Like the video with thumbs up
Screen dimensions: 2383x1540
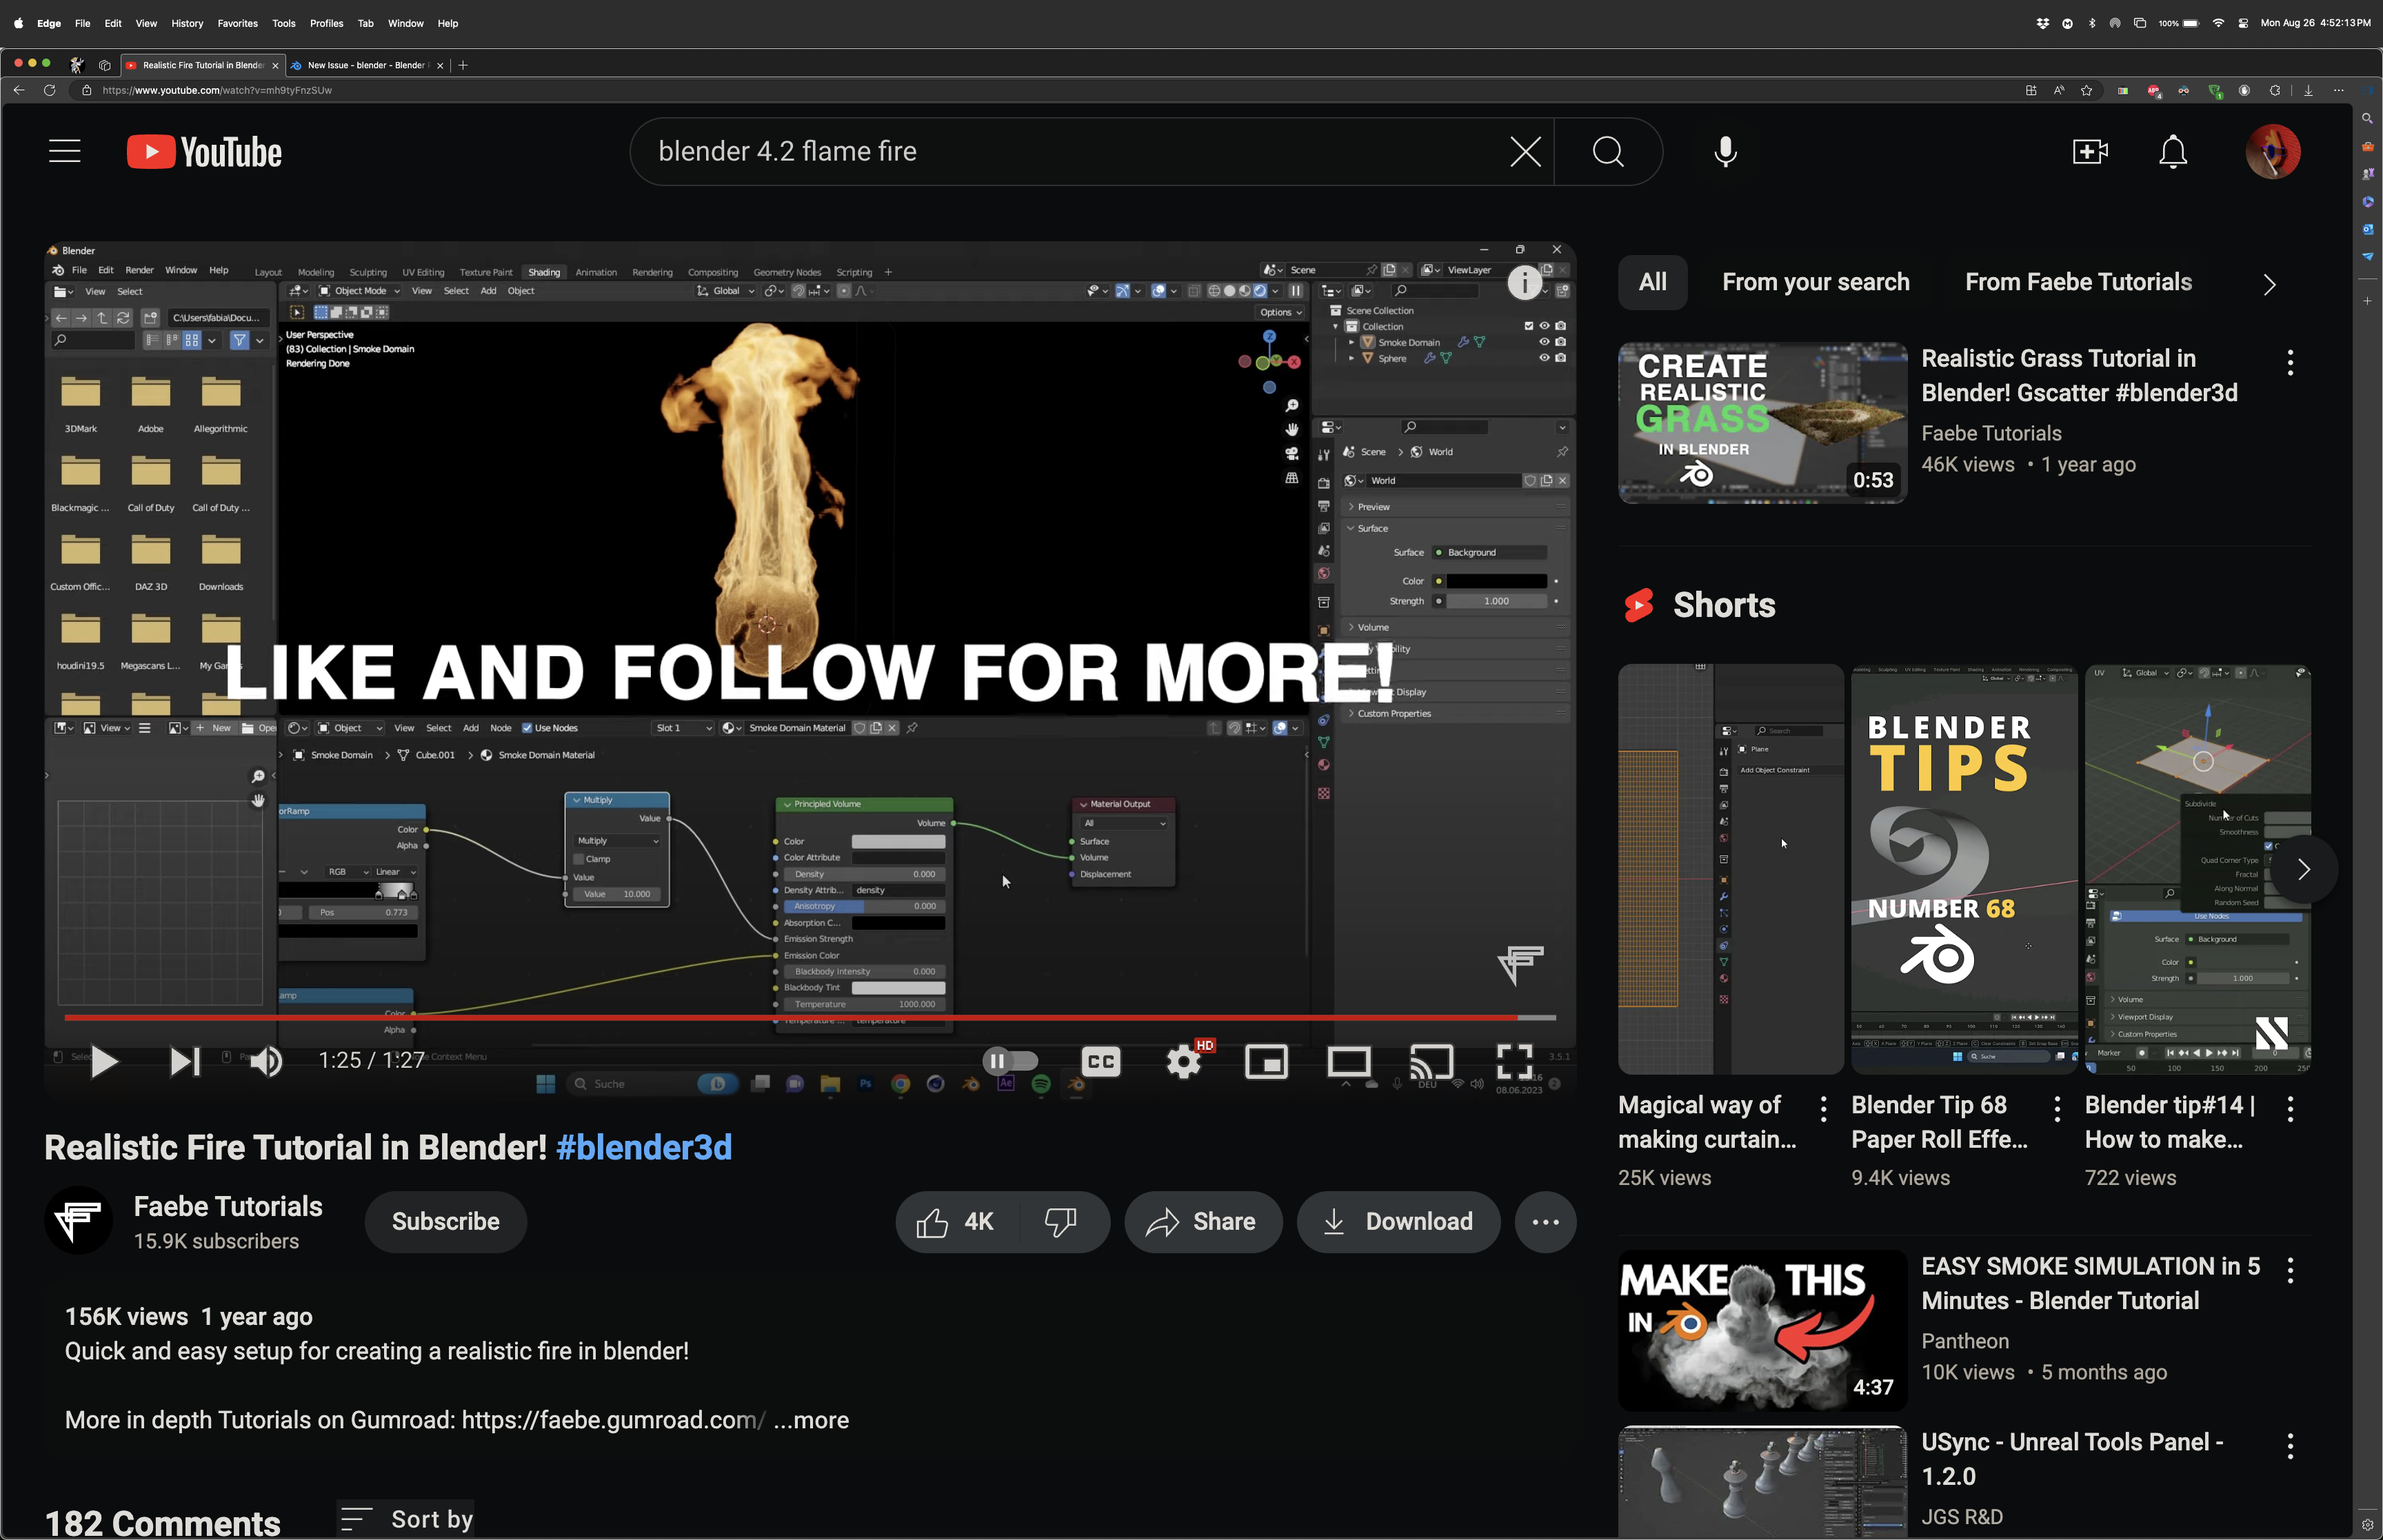[956, 1222]
